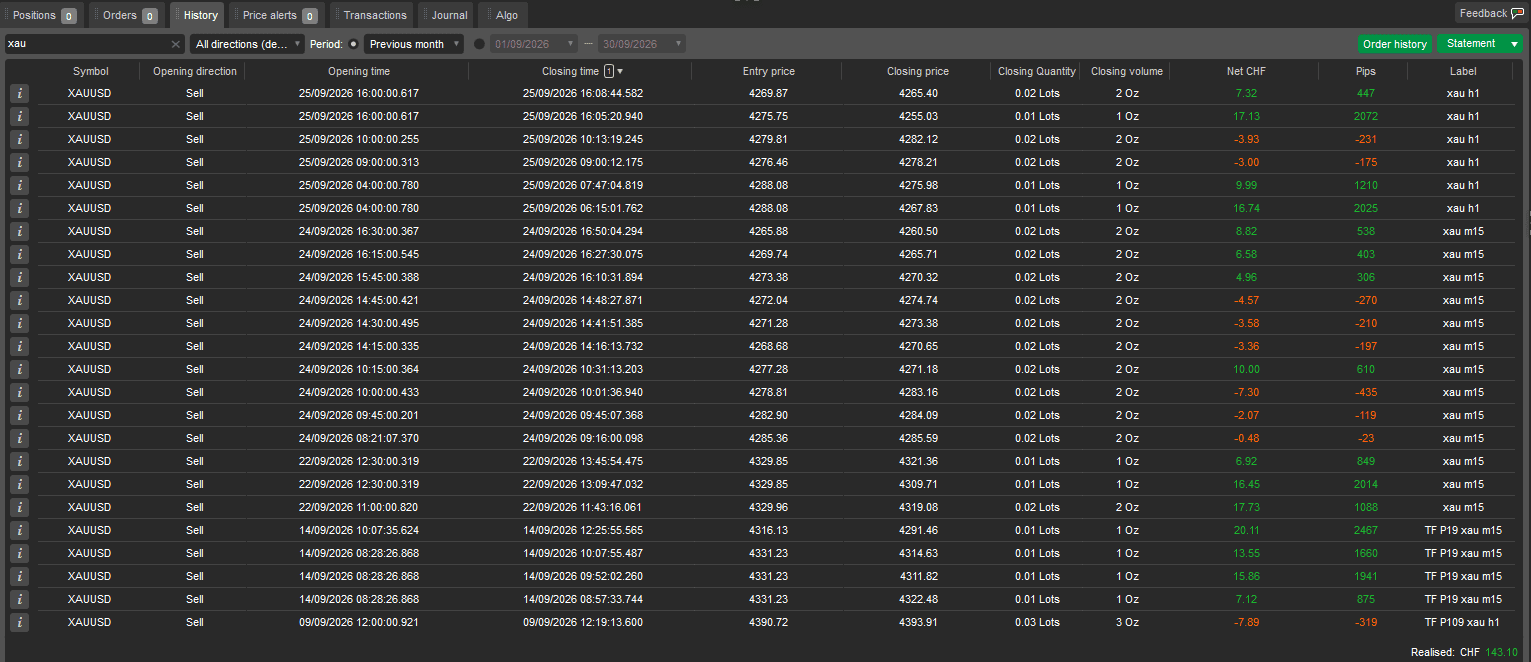Sort by the Closing Quantity column header
This screenshot has height=662, width=1531.
point(1037,71)
